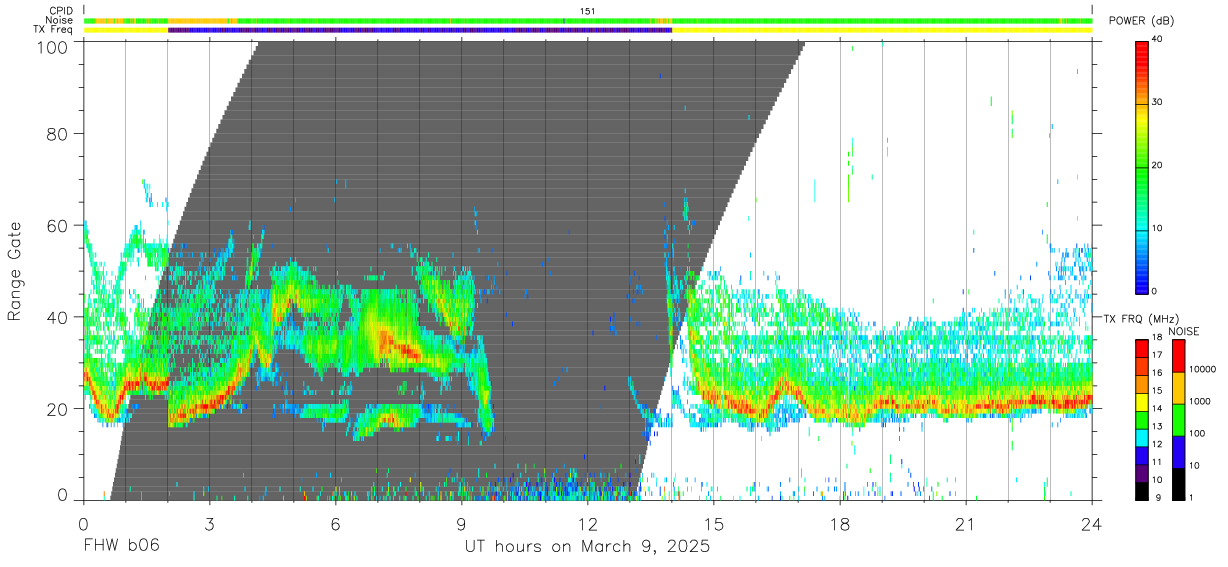Image resolution: width=1228 pixels, height=567 pixels.
Task: Click x-axis tick label 24
Action: tap(1092, 523)
